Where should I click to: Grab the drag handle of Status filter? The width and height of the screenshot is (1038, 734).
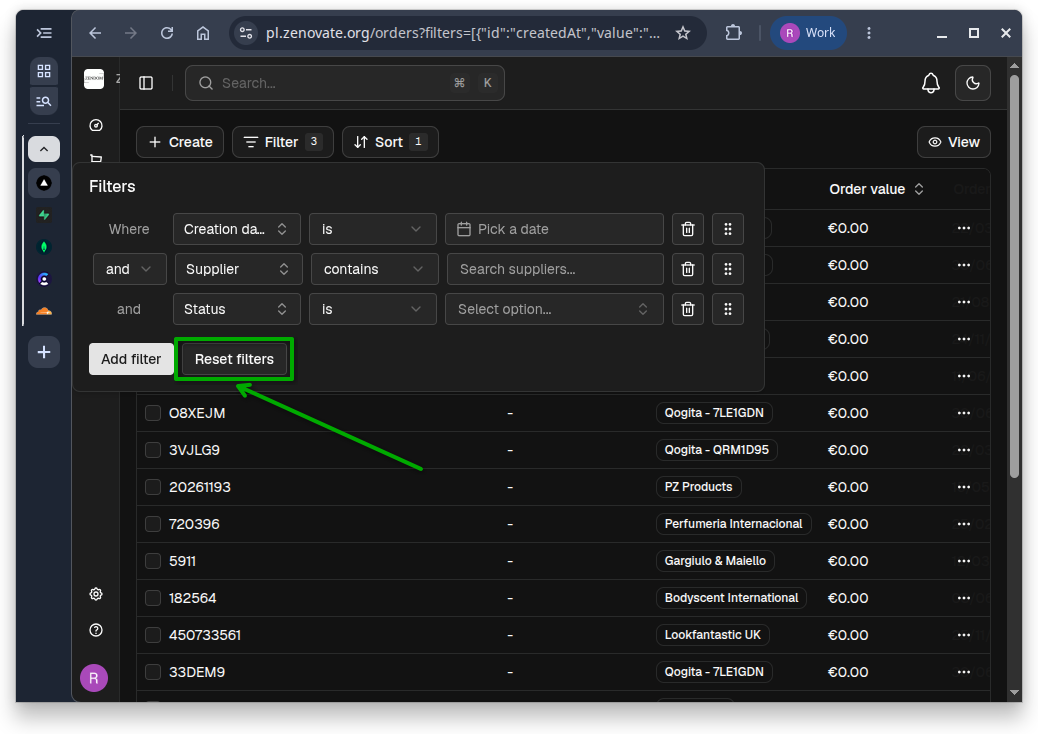(728, 309)
